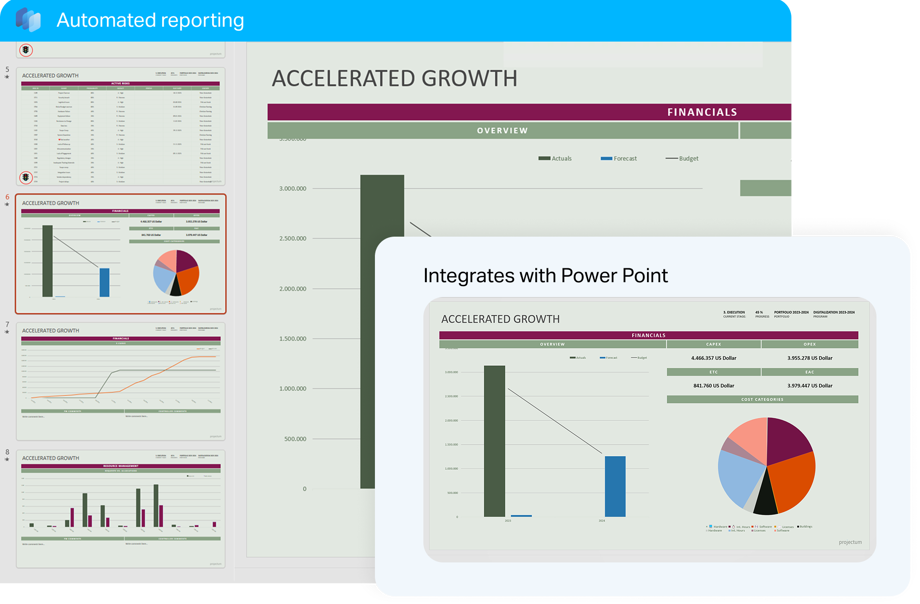Click small icon beneath slide number 6

(x=7, y=205)
